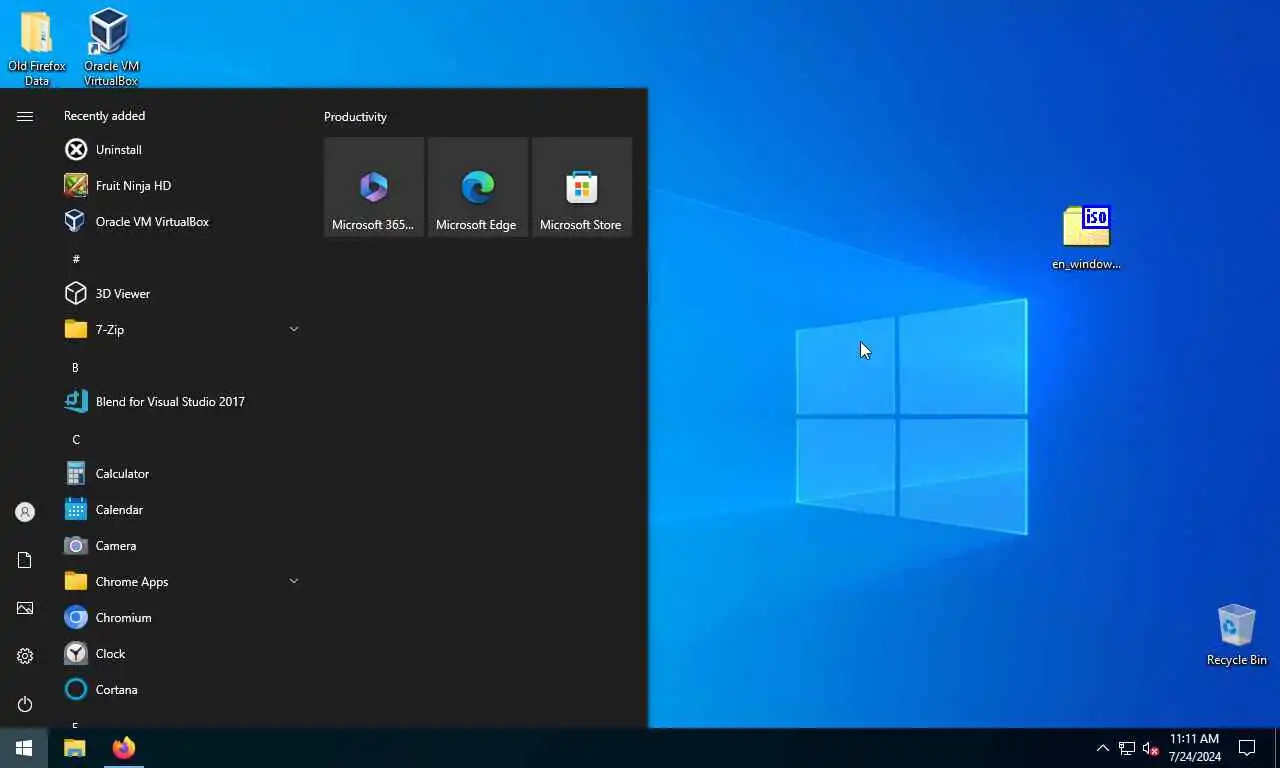Click the Recently added heading
Screen dimensions: 1280x768
coord(104,116)
